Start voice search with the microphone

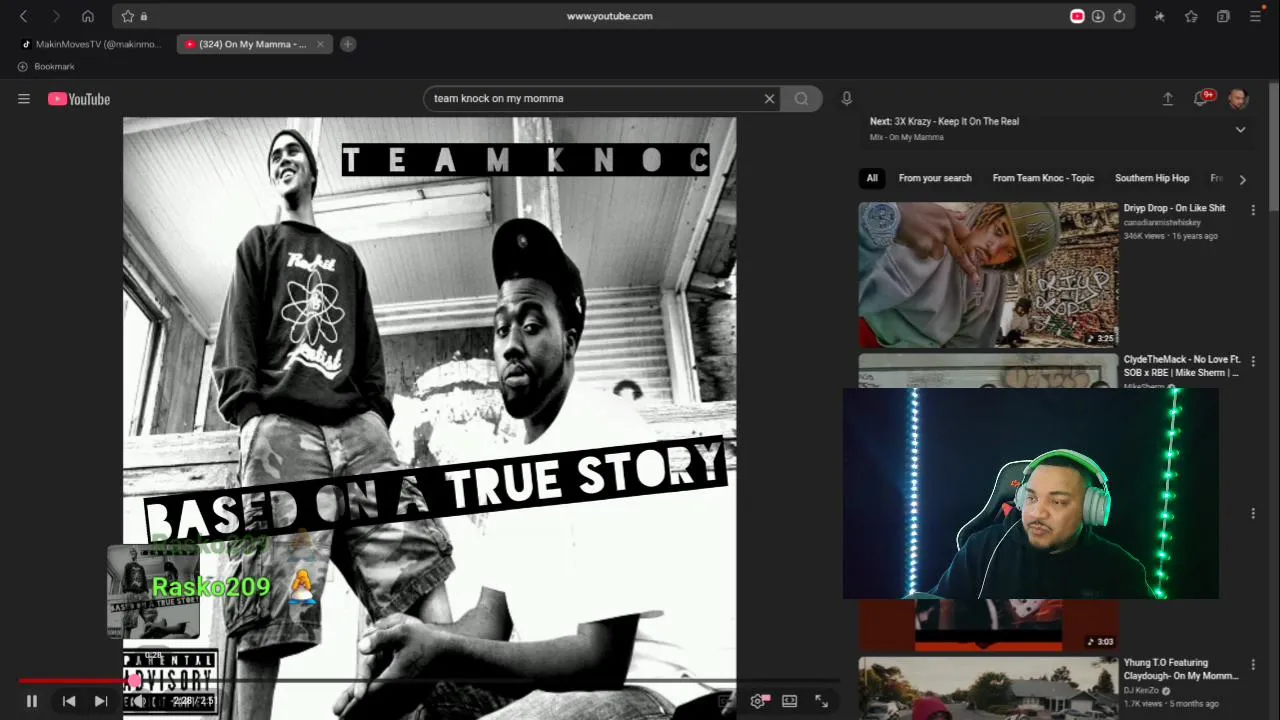pos(846,98)
